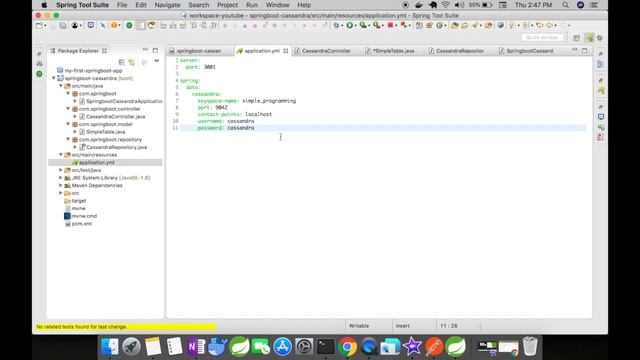Viewport: 640px width, 360px height.
Task: Minimize the Package Explorer view
Action: (145, 50)
